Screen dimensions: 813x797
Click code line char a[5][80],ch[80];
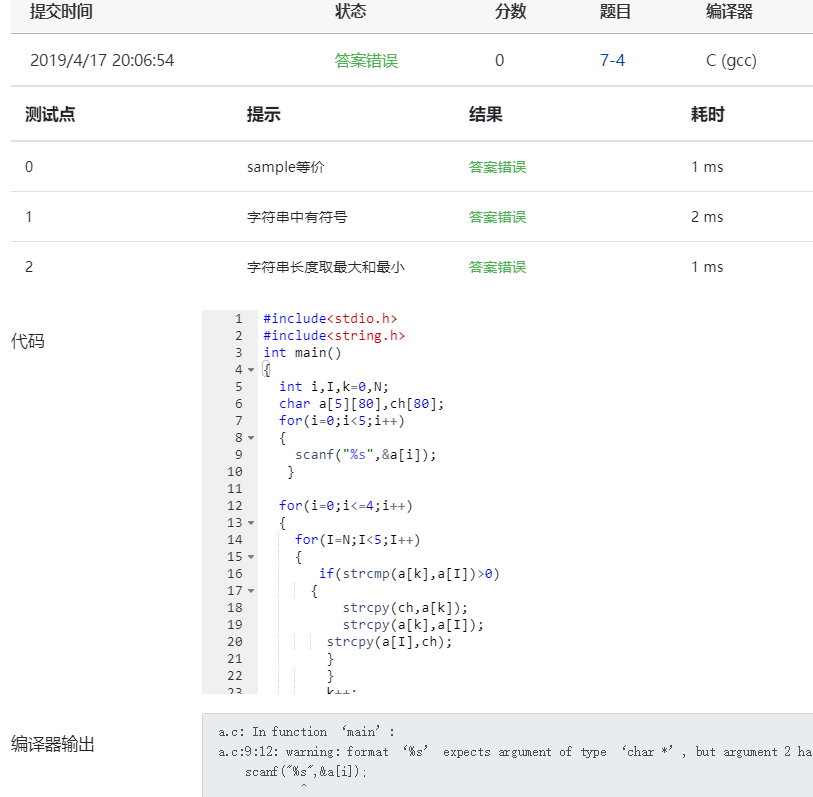[361, 403]
